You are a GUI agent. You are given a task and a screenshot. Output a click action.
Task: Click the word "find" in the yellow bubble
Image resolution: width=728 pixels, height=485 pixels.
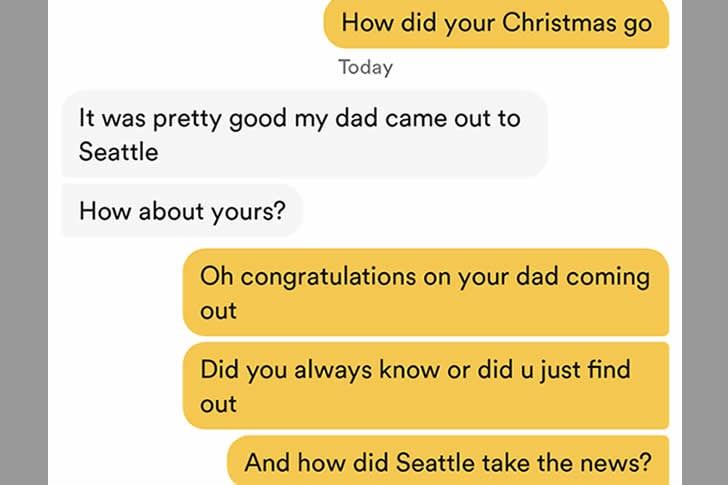coord(608,370)
